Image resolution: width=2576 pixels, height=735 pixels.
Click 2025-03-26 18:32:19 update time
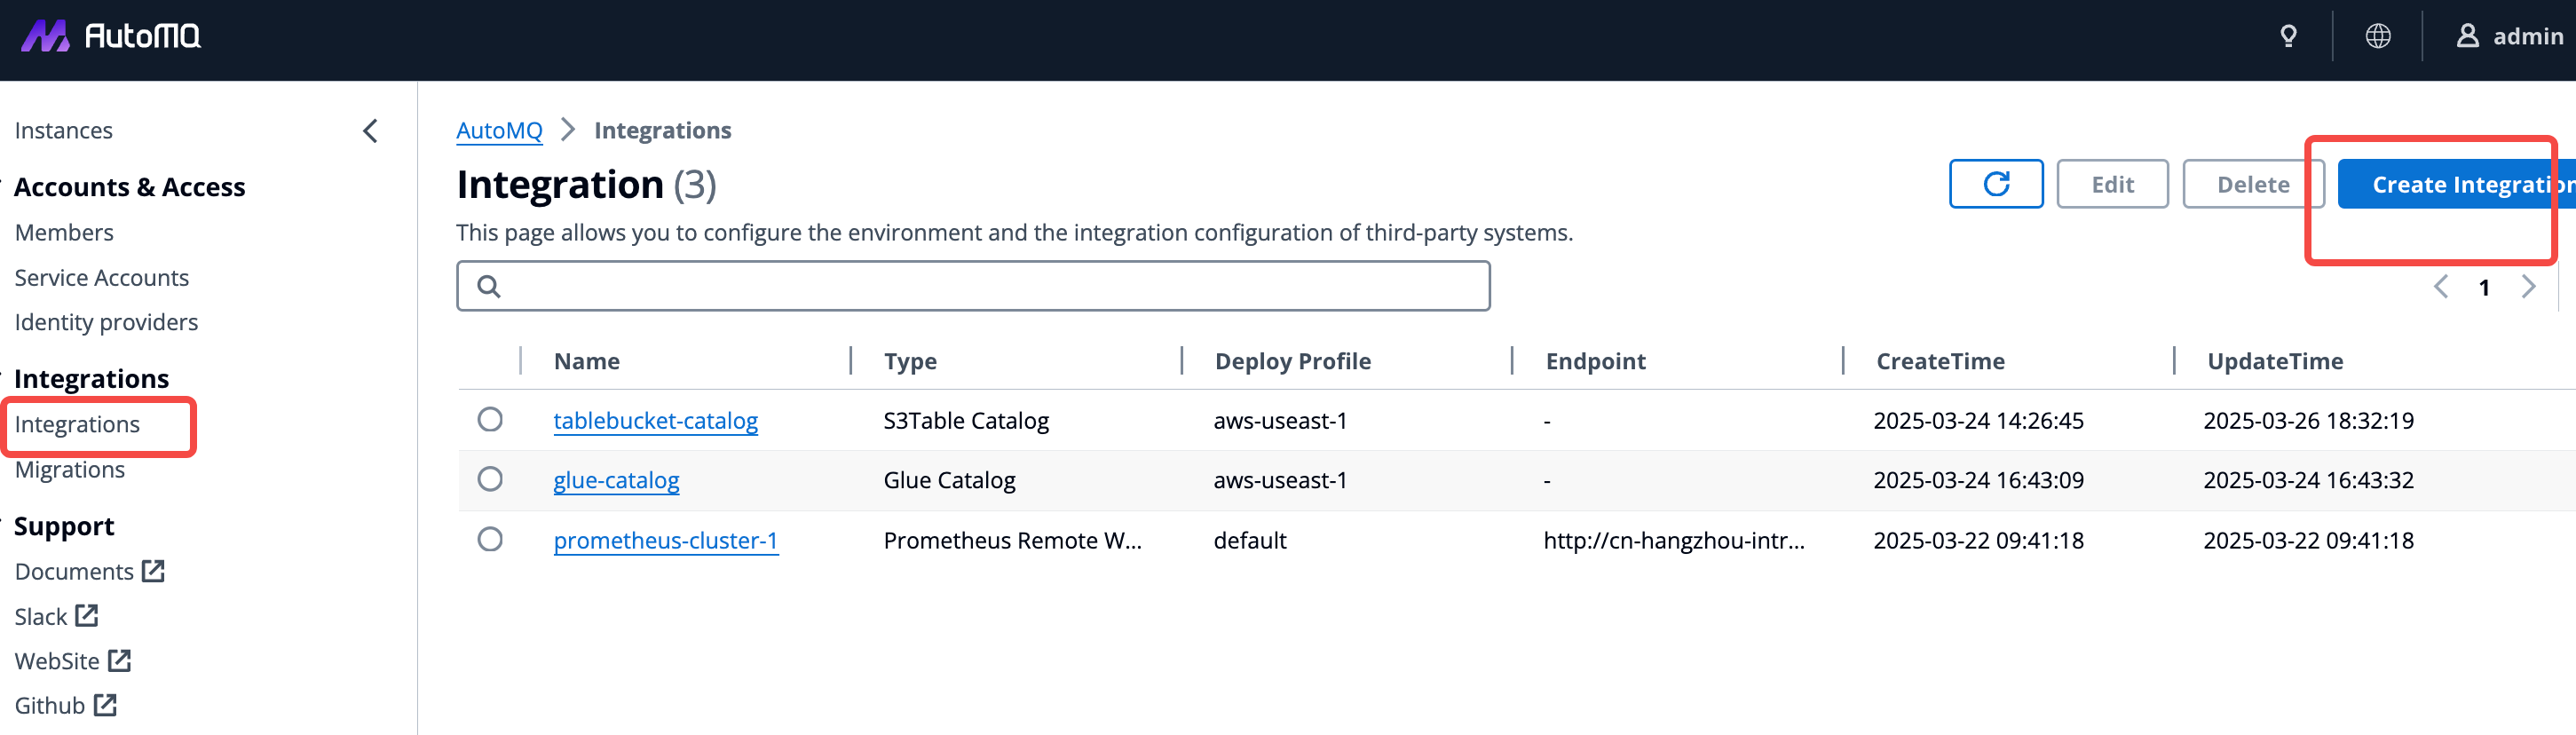tap(2308, 421)
